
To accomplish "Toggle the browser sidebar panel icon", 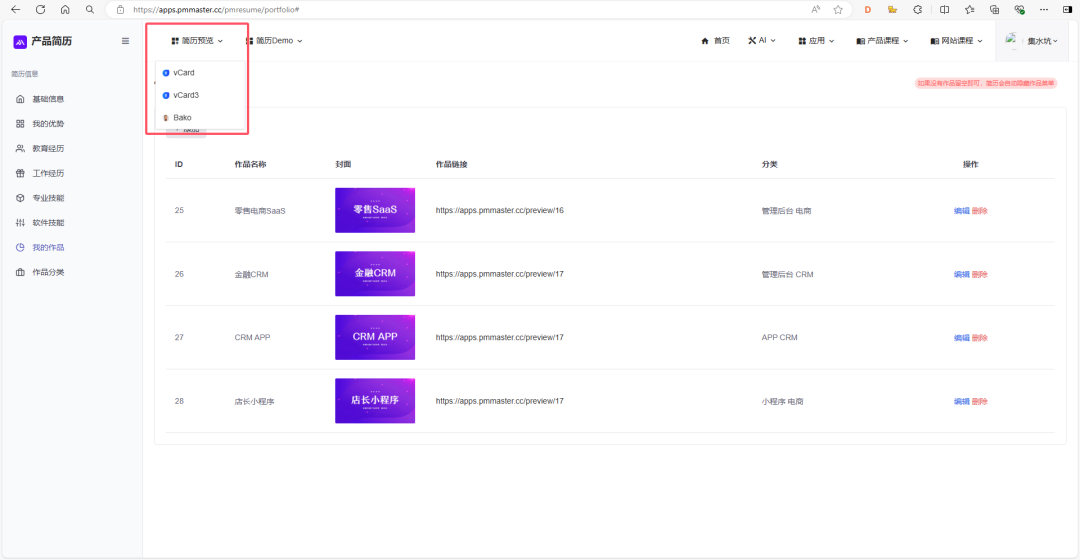I will click(1068, 10).
